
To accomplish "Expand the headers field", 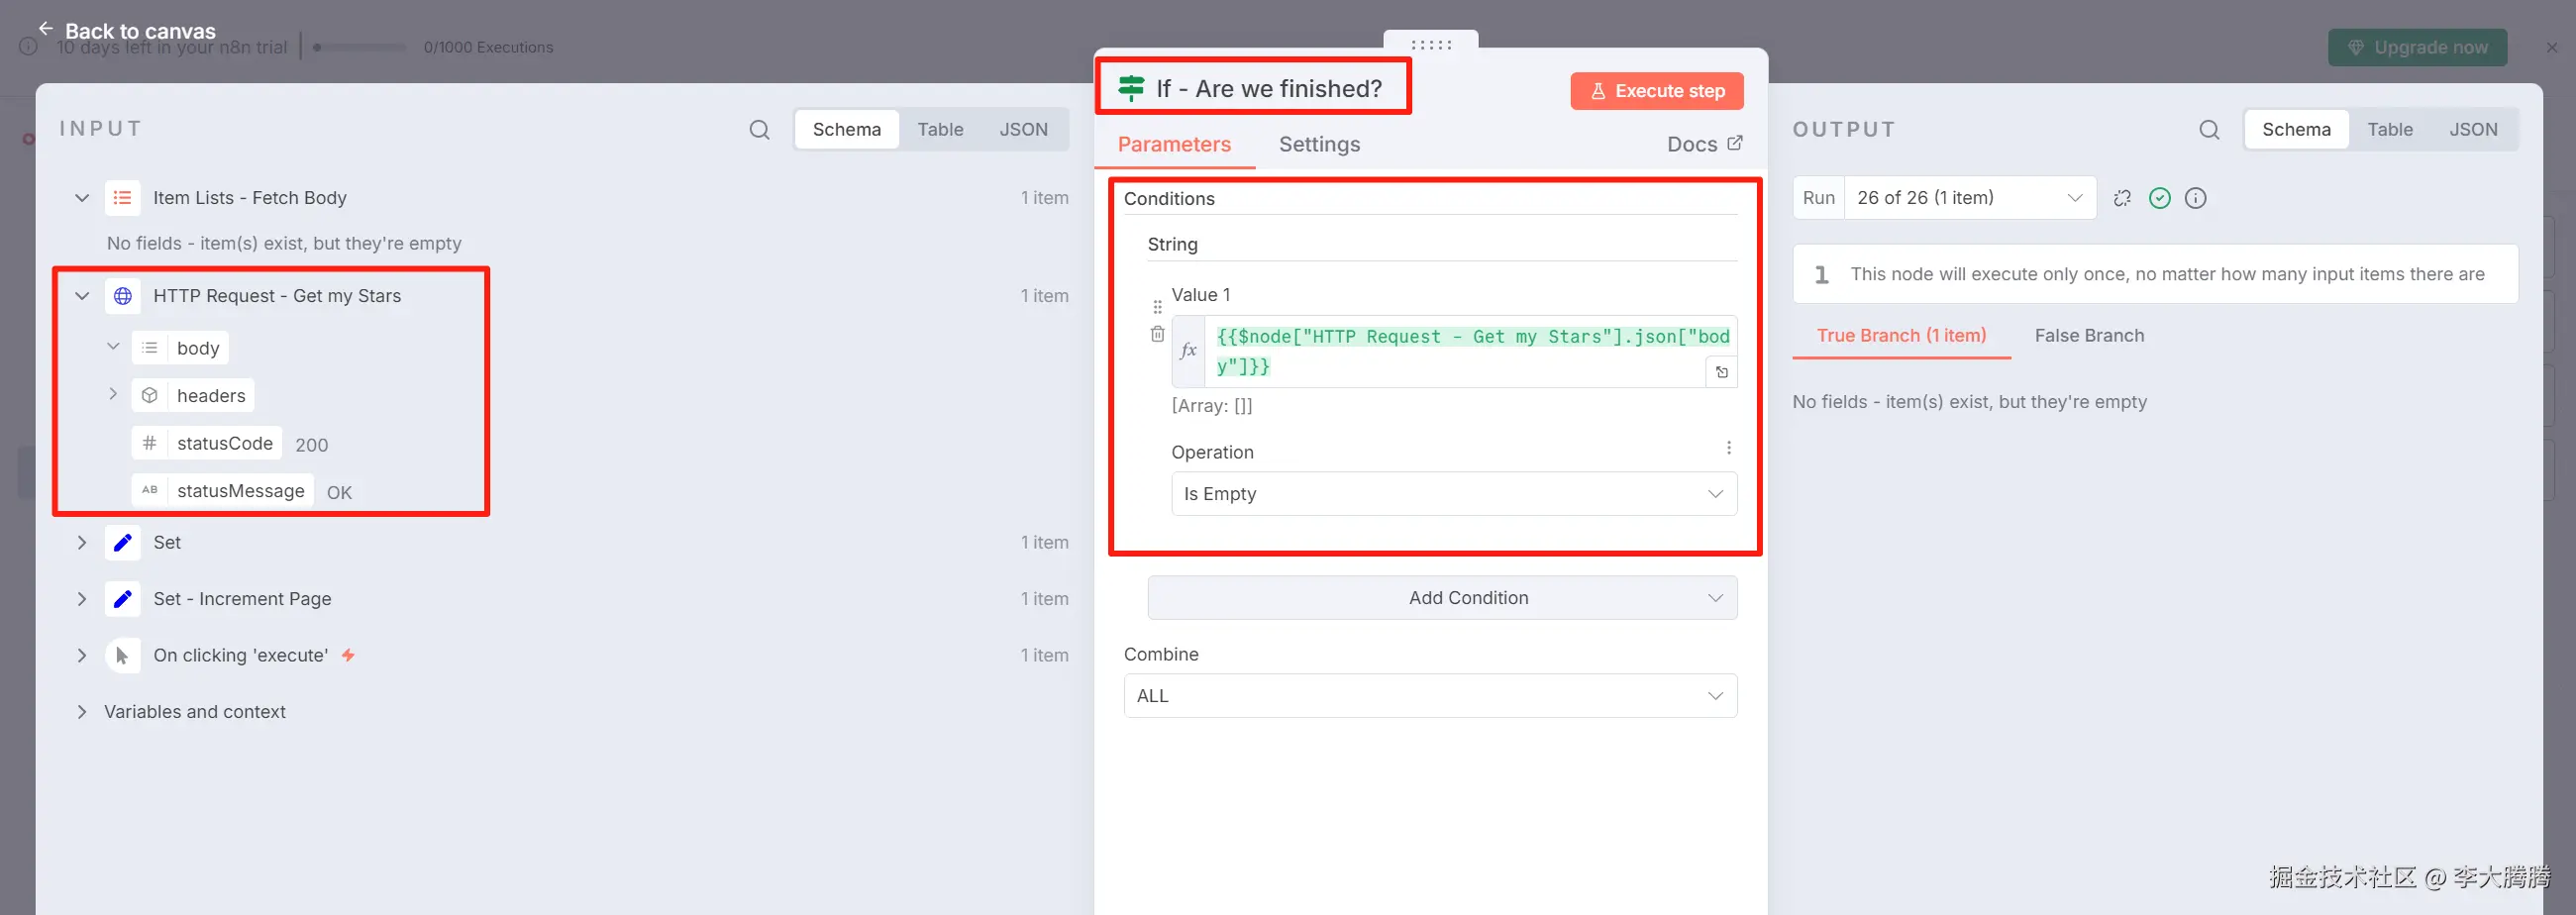I will coord(113,395).
